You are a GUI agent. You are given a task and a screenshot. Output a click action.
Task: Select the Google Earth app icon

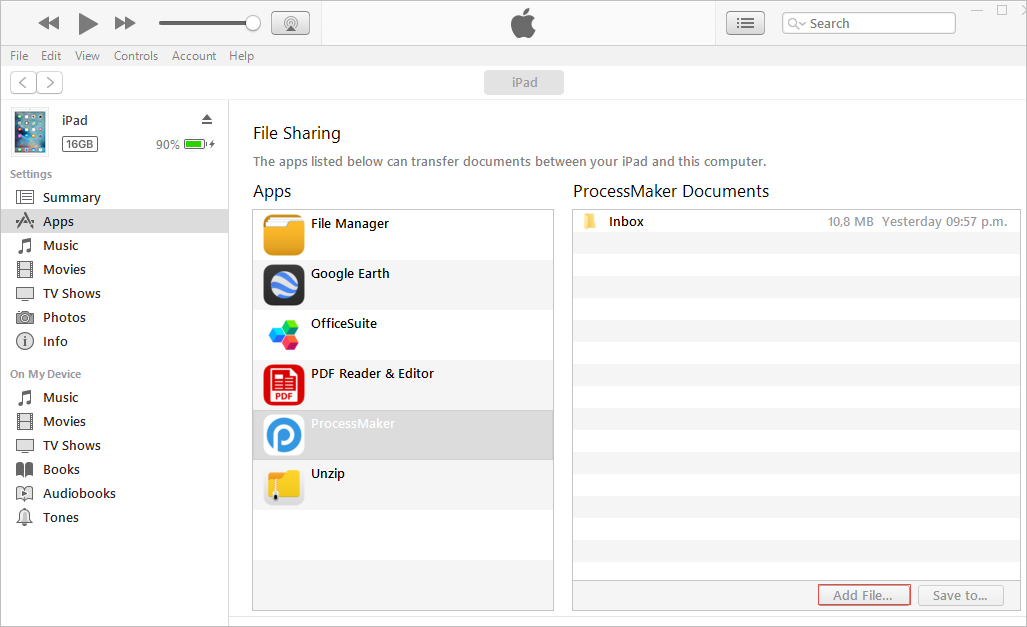(x=284, y=285)
